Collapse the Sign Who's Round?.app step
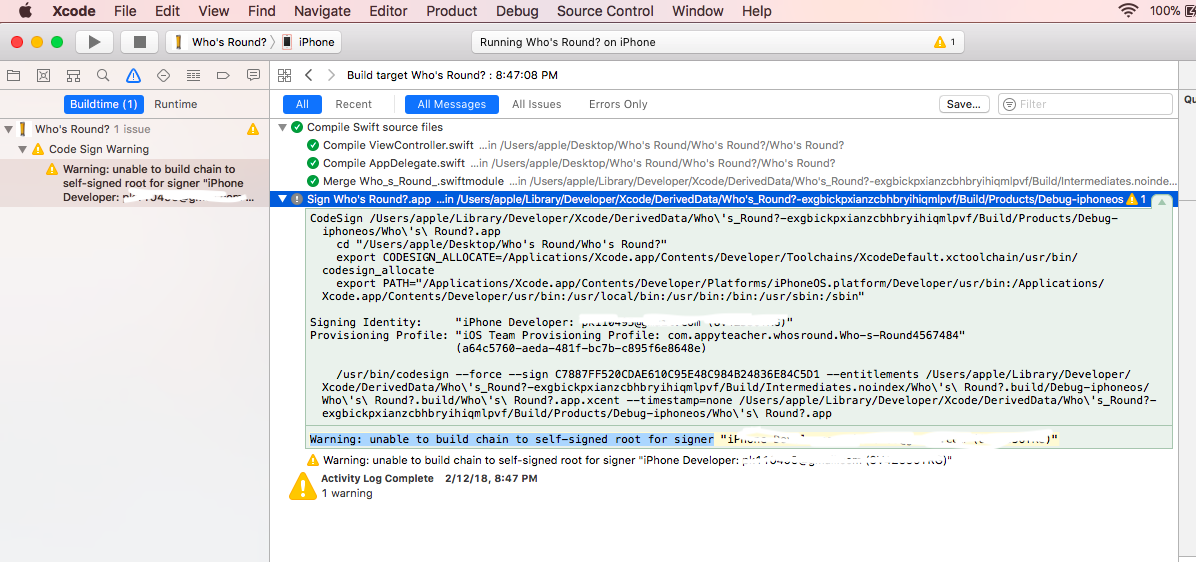The height and width of the screenshot is (562, 1196). click(283, 199)
